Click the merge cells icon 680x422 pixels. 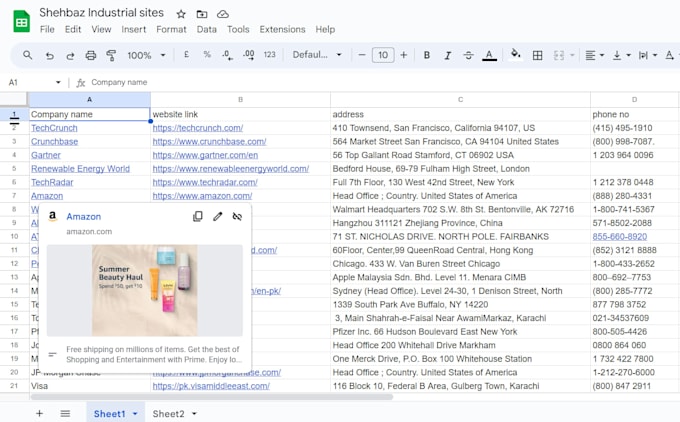[x=559, y=55]
